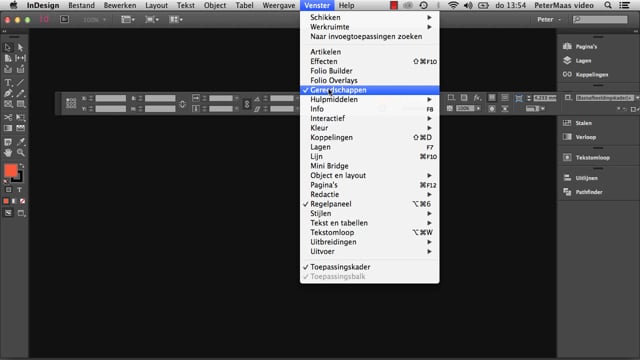Select the Note tool

point(8,142)
